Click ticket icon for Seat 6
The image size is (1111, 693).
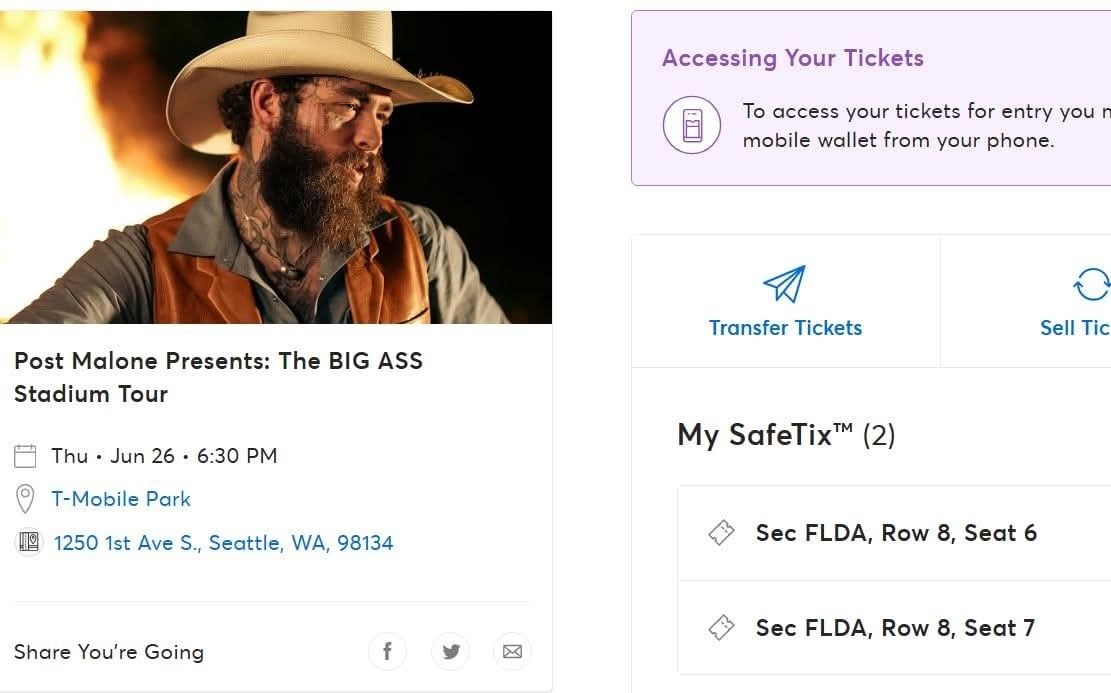[x=721, y=533]
